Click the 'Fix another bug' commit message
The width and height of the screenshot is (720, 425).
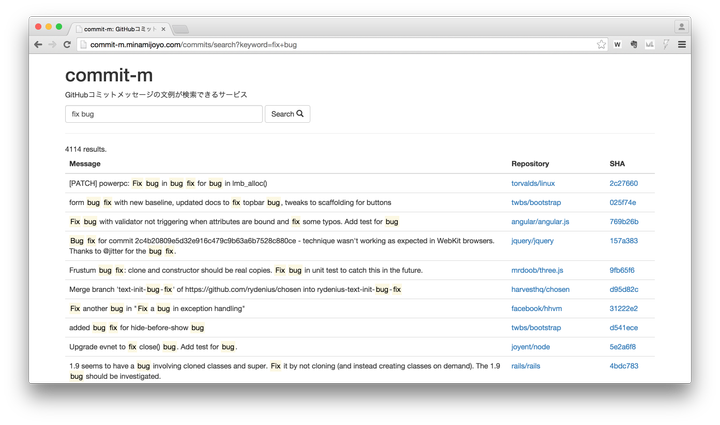[x=157, y=309]
